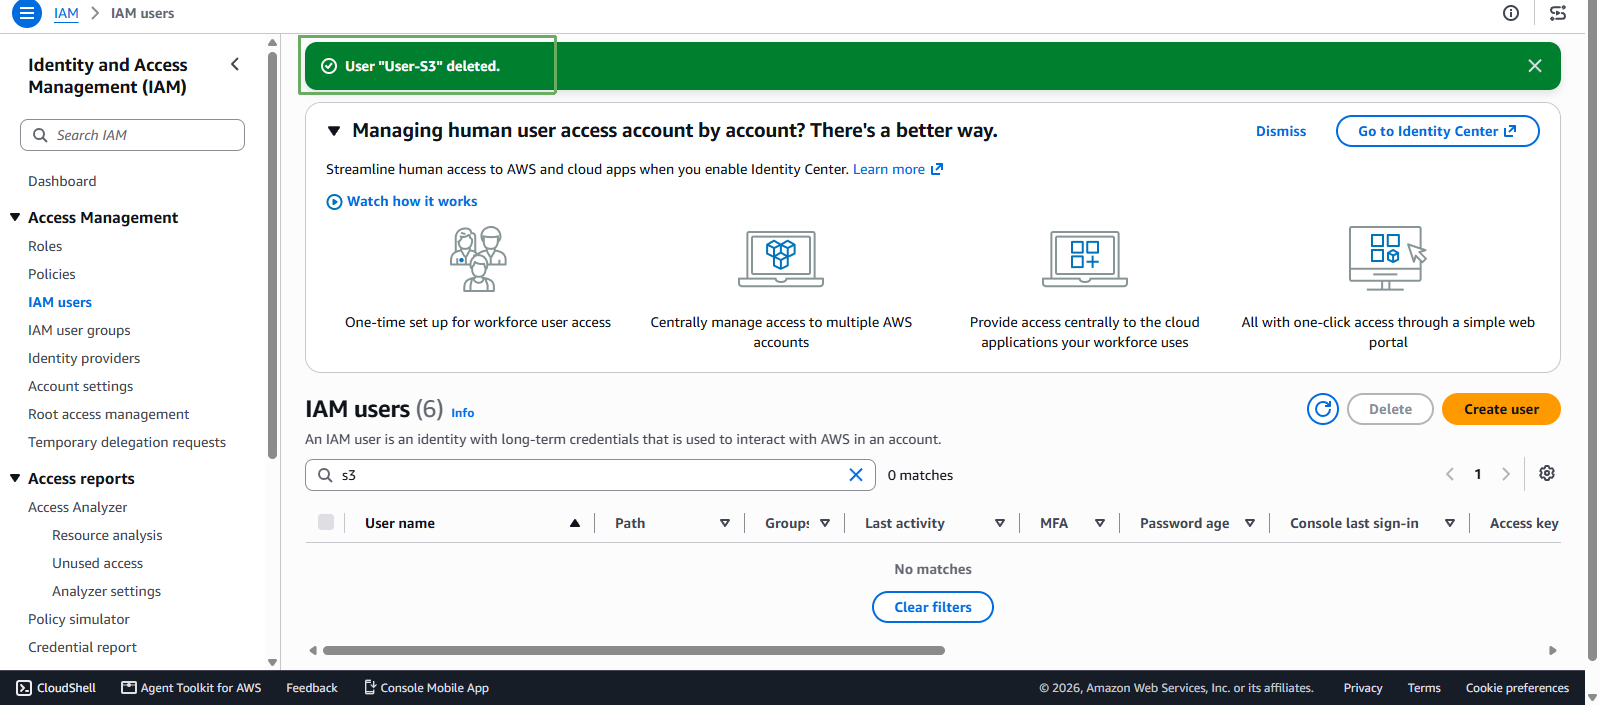Click the Watch how it works play icon
The width and height of the screenshot is (1600, 705).
point(334,202)
